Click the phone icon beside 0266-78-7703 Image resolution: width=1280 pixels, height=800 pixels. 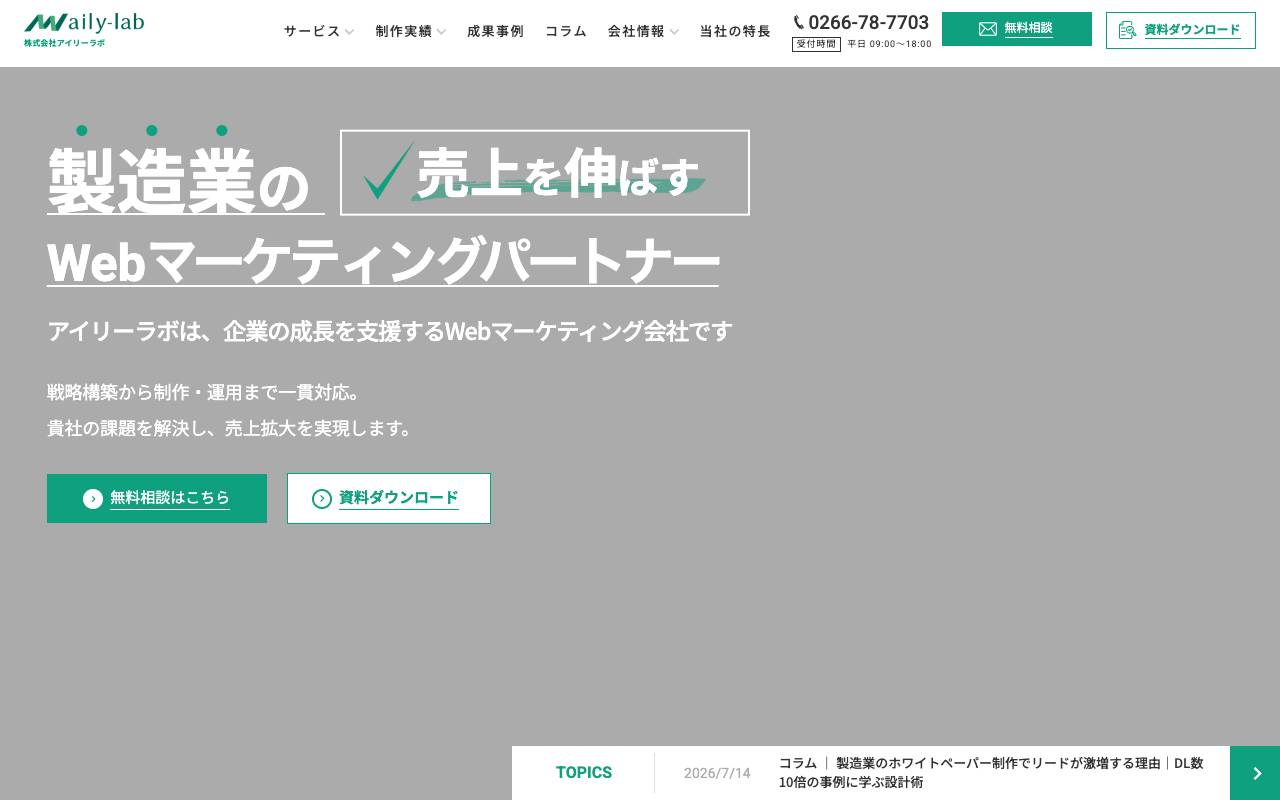(799, 22)
